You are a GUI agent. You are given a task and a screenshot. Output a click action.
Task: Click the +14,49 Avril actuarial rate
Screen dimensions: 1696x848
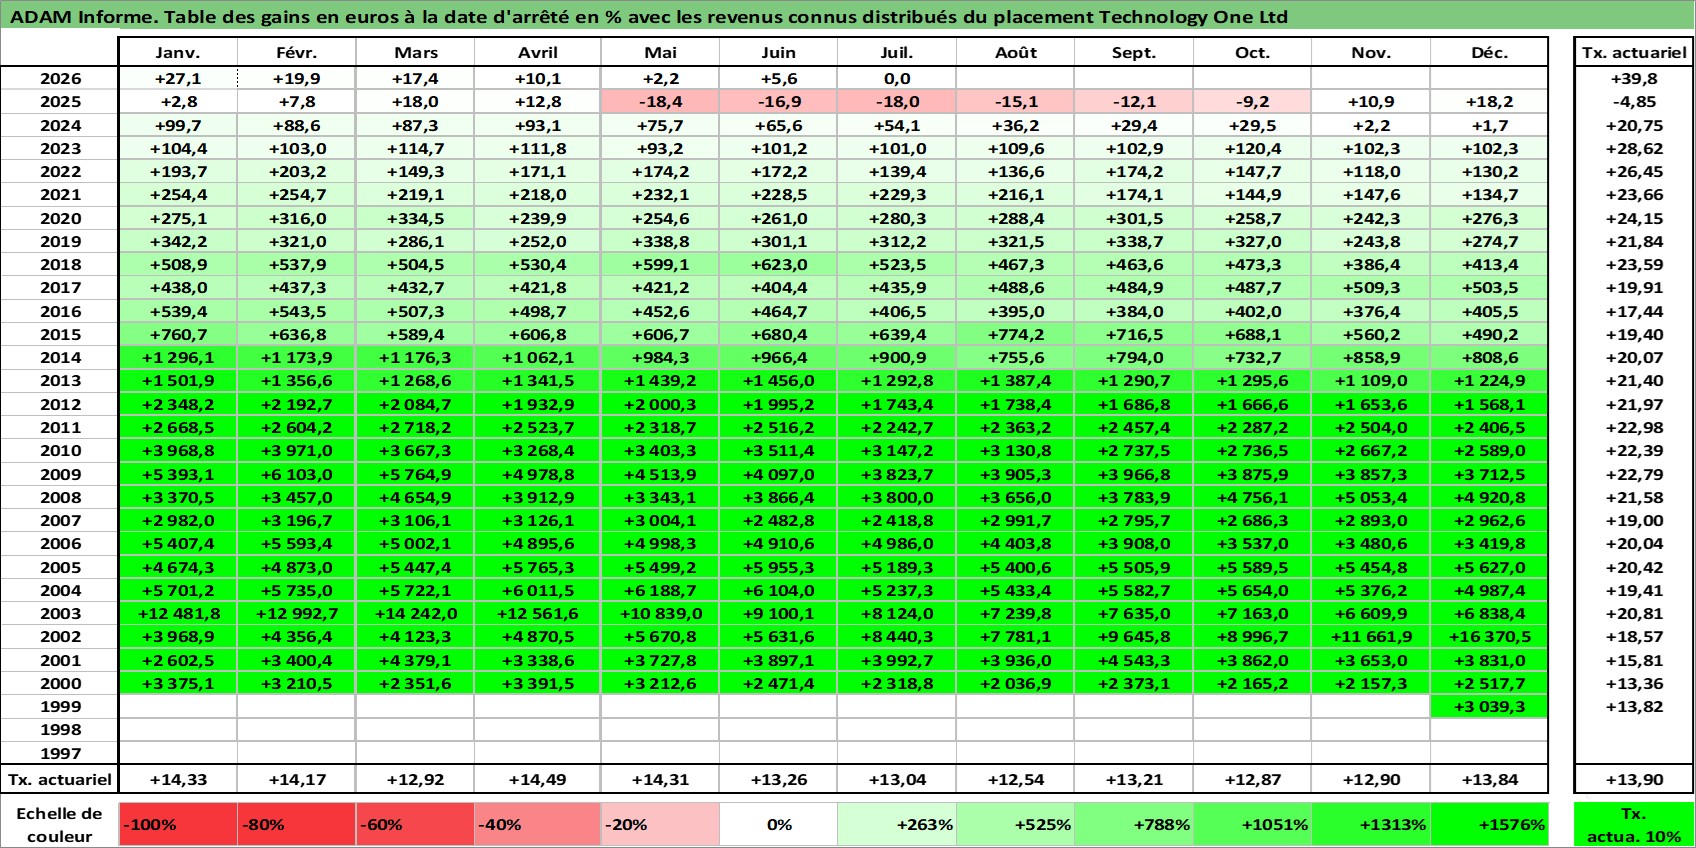pyautogui.click(x=537, y=779)
